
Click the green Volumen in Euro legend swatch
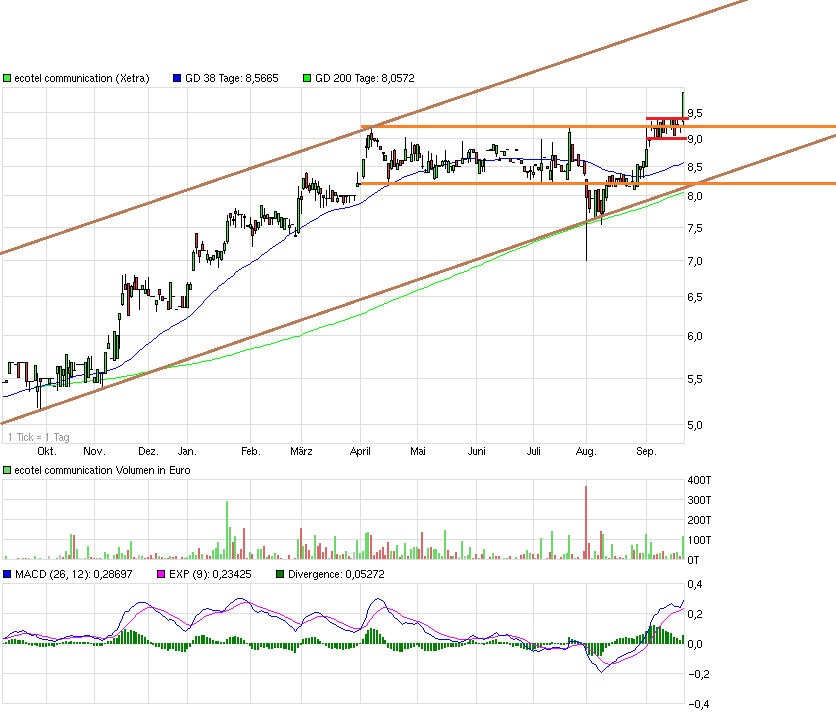(7, 470)
